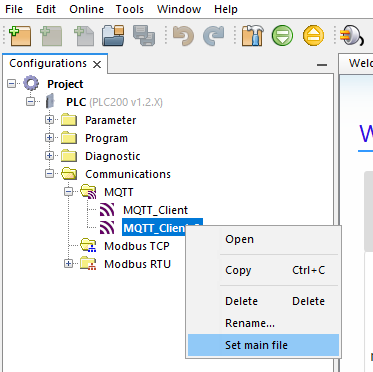Click the Modbus TCP folder icon
Image resolution: width=373 pixels, height=372 pixels.
click(88, 246)
